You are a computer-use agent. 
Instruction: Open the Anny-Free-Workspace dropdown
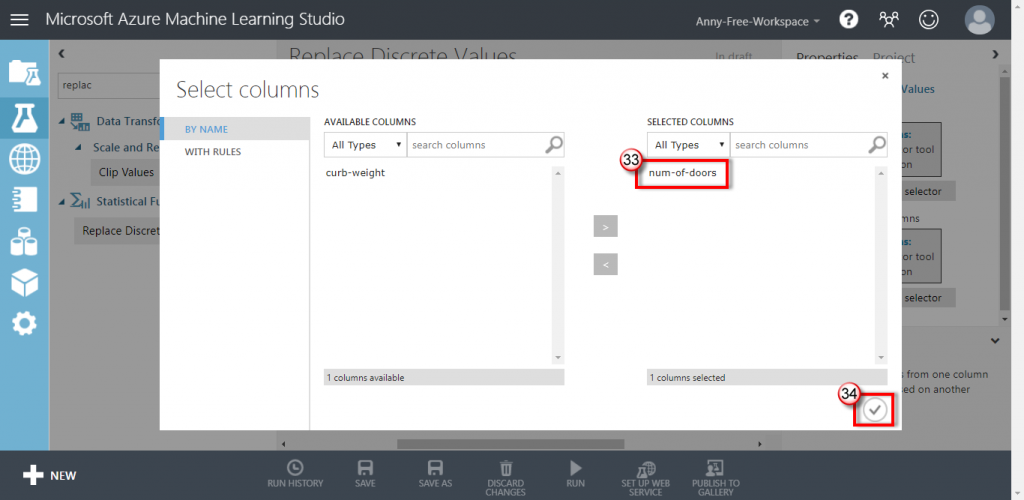(x=758, y=22)
